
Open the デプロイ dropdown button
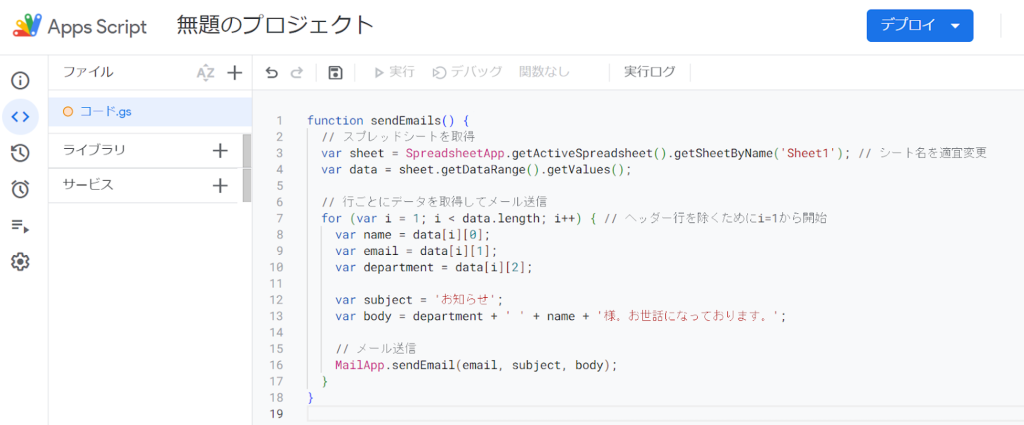coord(919,26)
